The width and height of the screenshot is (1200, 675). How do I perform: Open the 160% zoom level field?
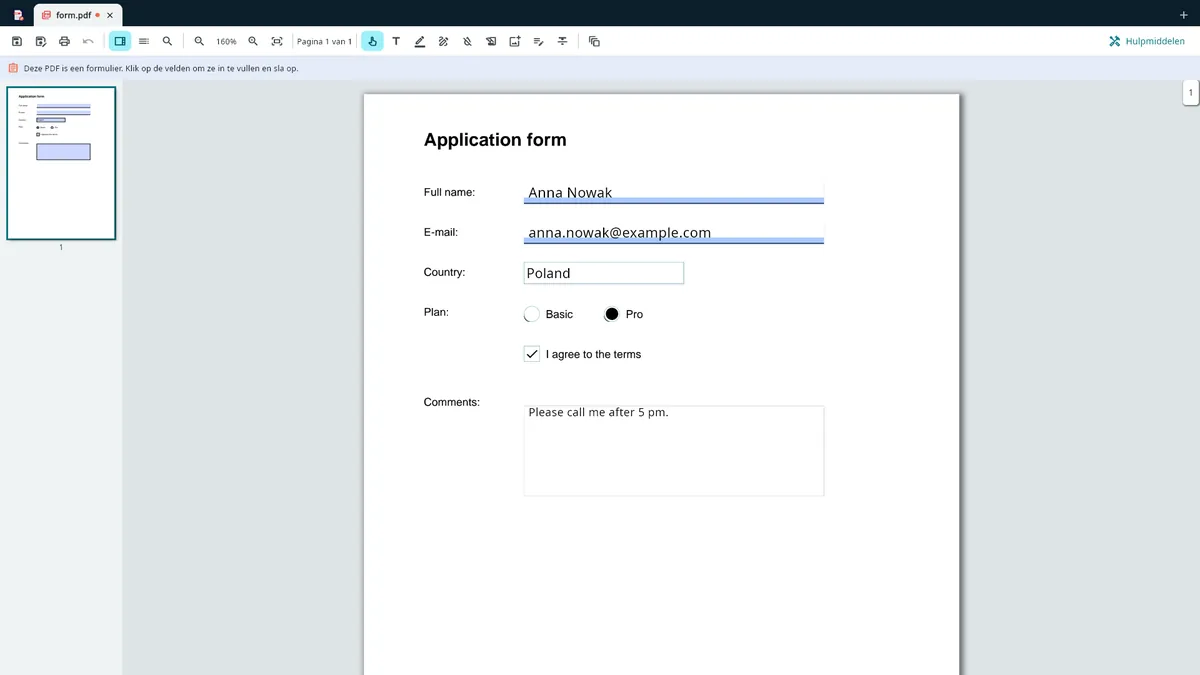pyautogui.click(x=226, y=41)
